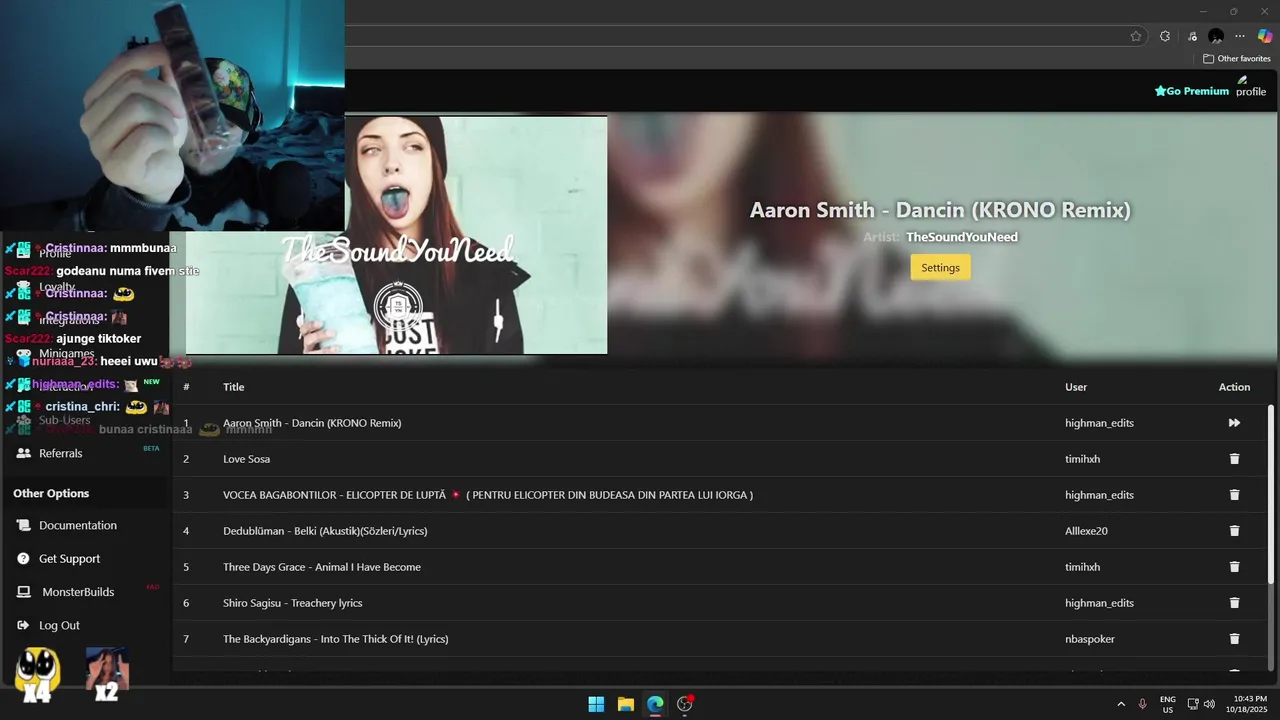Open the Copilot sidebar icon
Image resolution: width=1280 pixels, height=720 pixels.
coord(1265,36)
